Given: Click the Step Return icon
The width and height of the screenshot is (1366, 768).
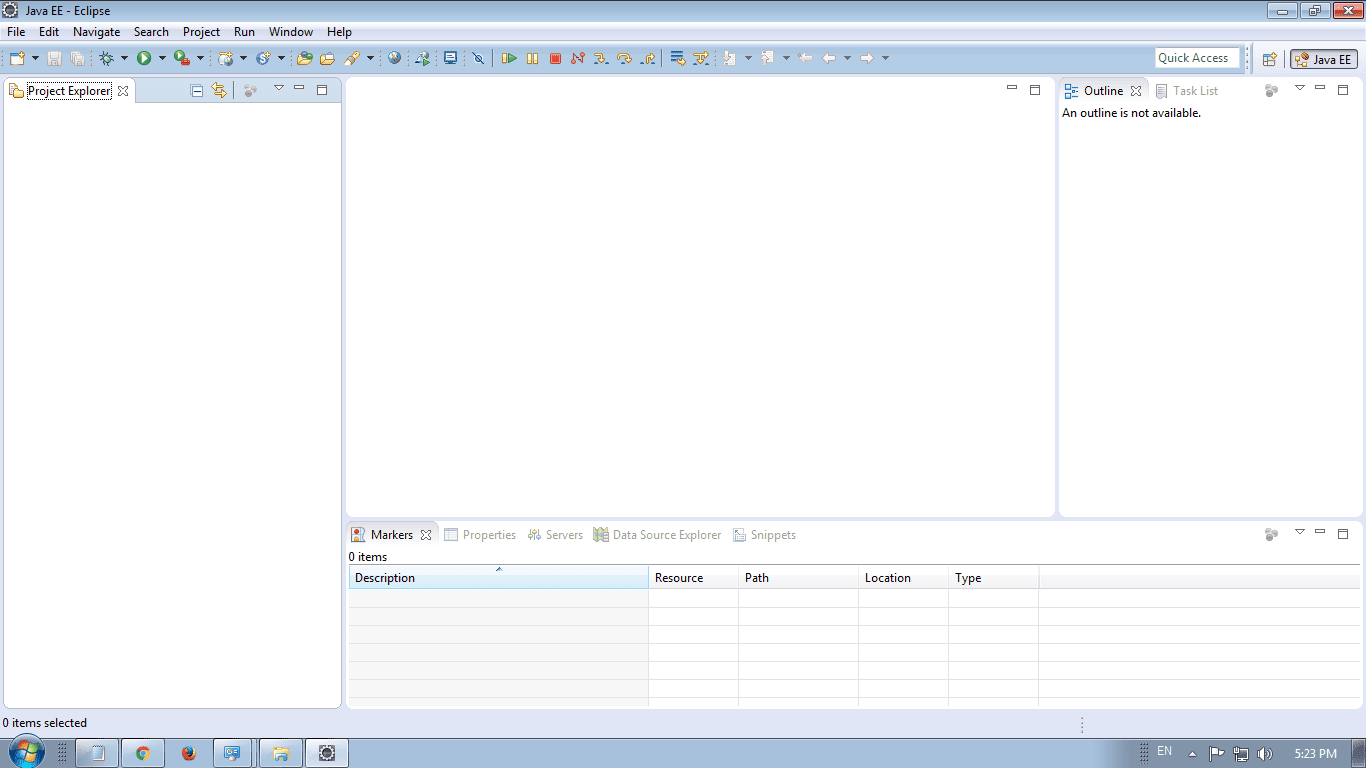Looking at the screenshot, I should point(648,58).
